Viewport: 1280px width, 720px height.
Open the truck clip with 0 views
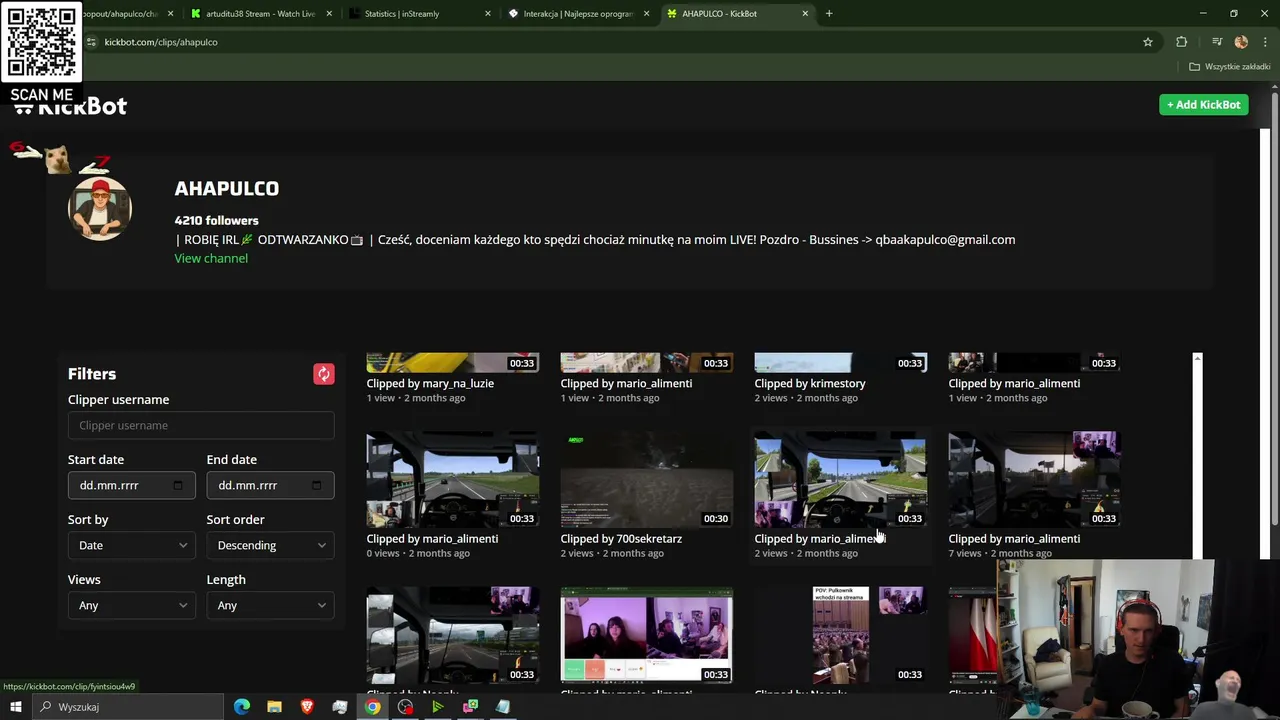[452, 480]
